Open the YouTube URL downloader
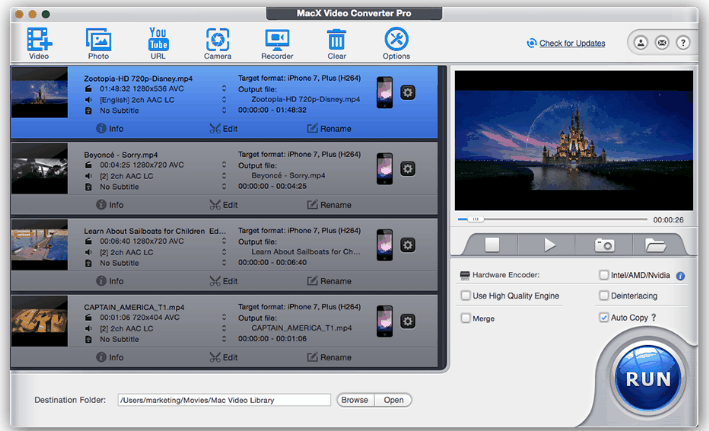The image size is (709, 431). point(158,43)
